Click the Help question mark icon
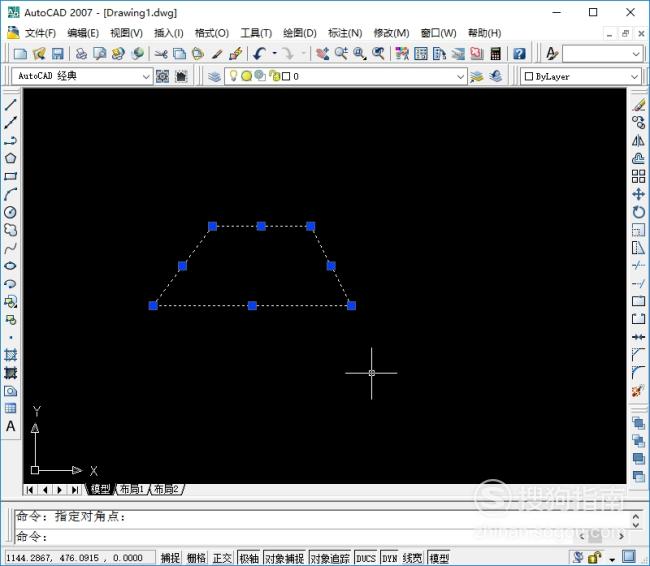 pos(519,53)
